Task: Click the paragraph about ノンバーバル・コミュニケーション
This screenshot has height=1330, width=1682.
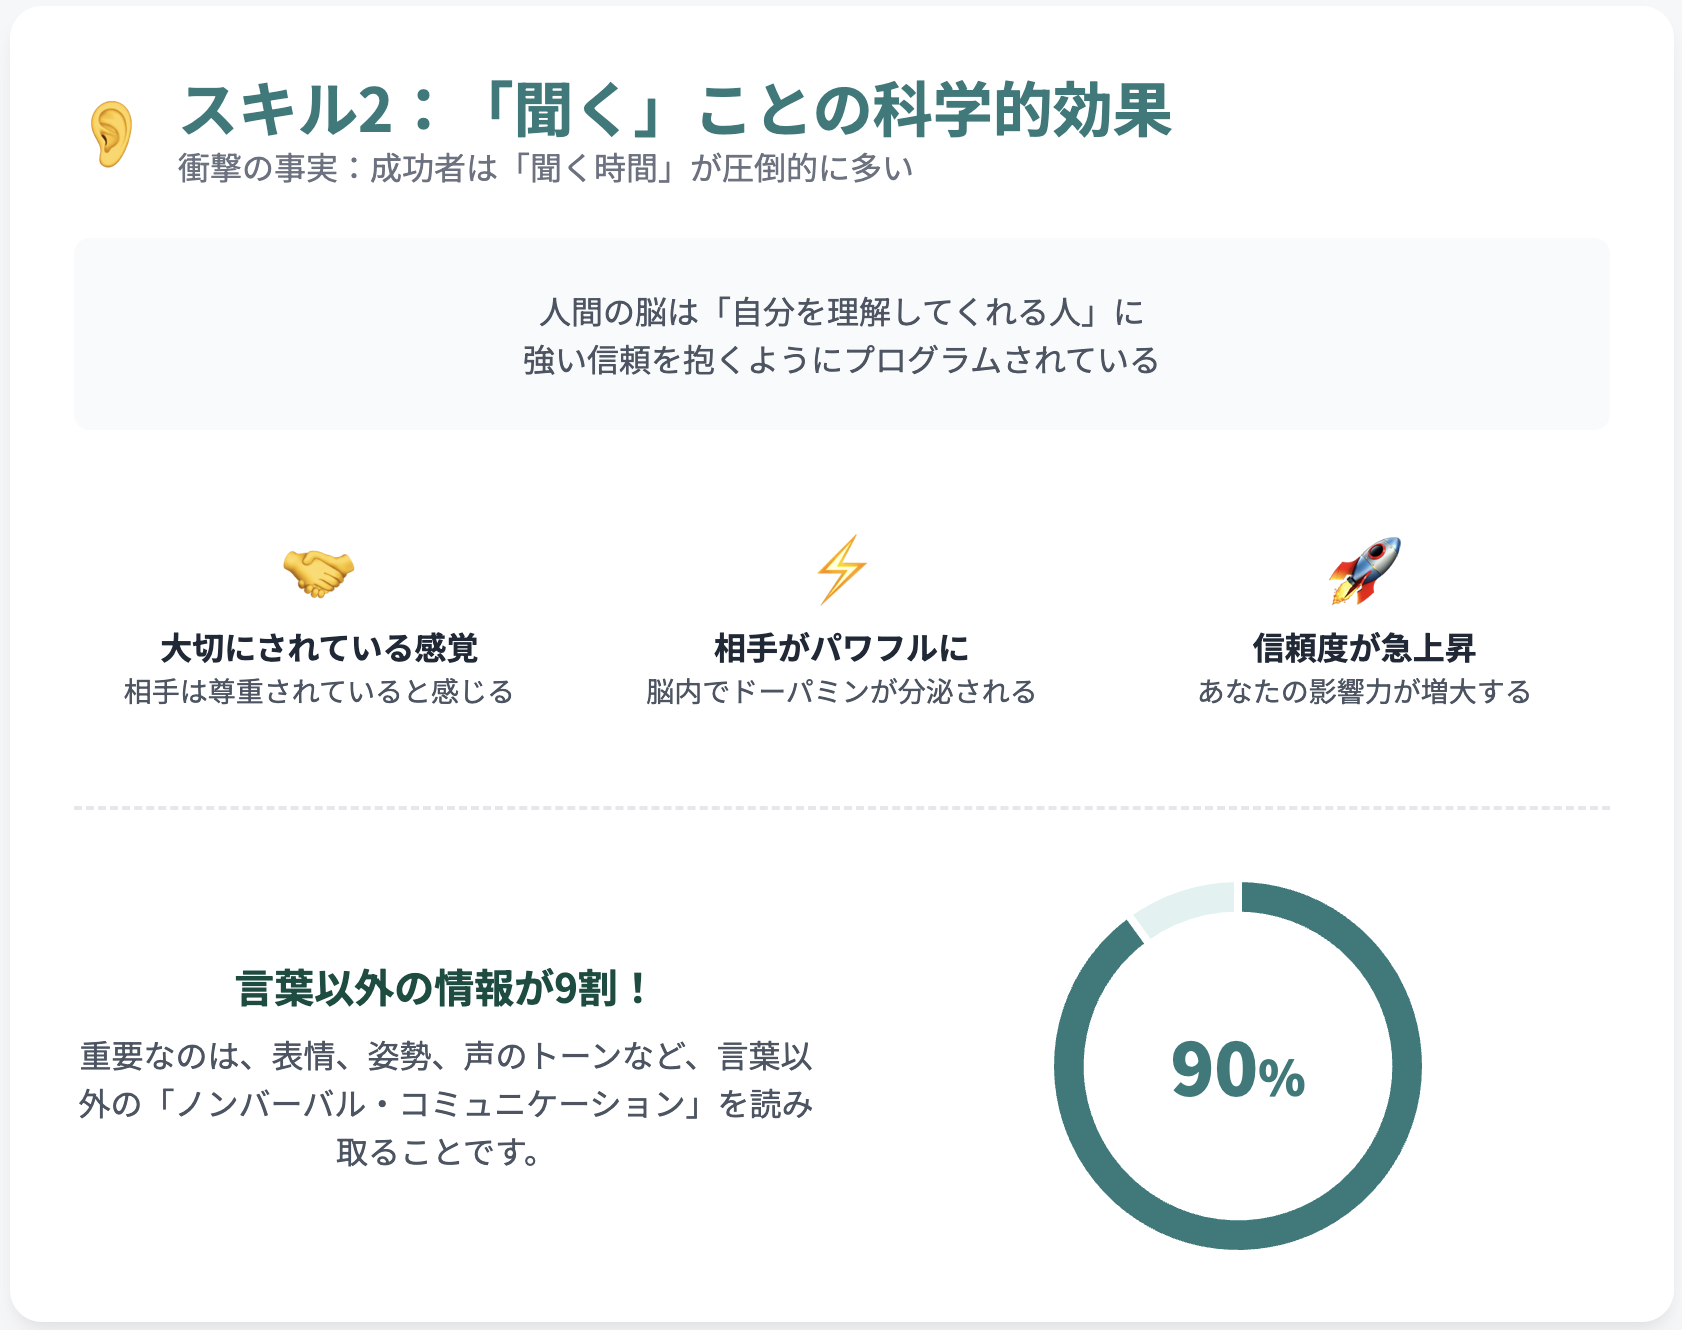Action: (445, 1104)
